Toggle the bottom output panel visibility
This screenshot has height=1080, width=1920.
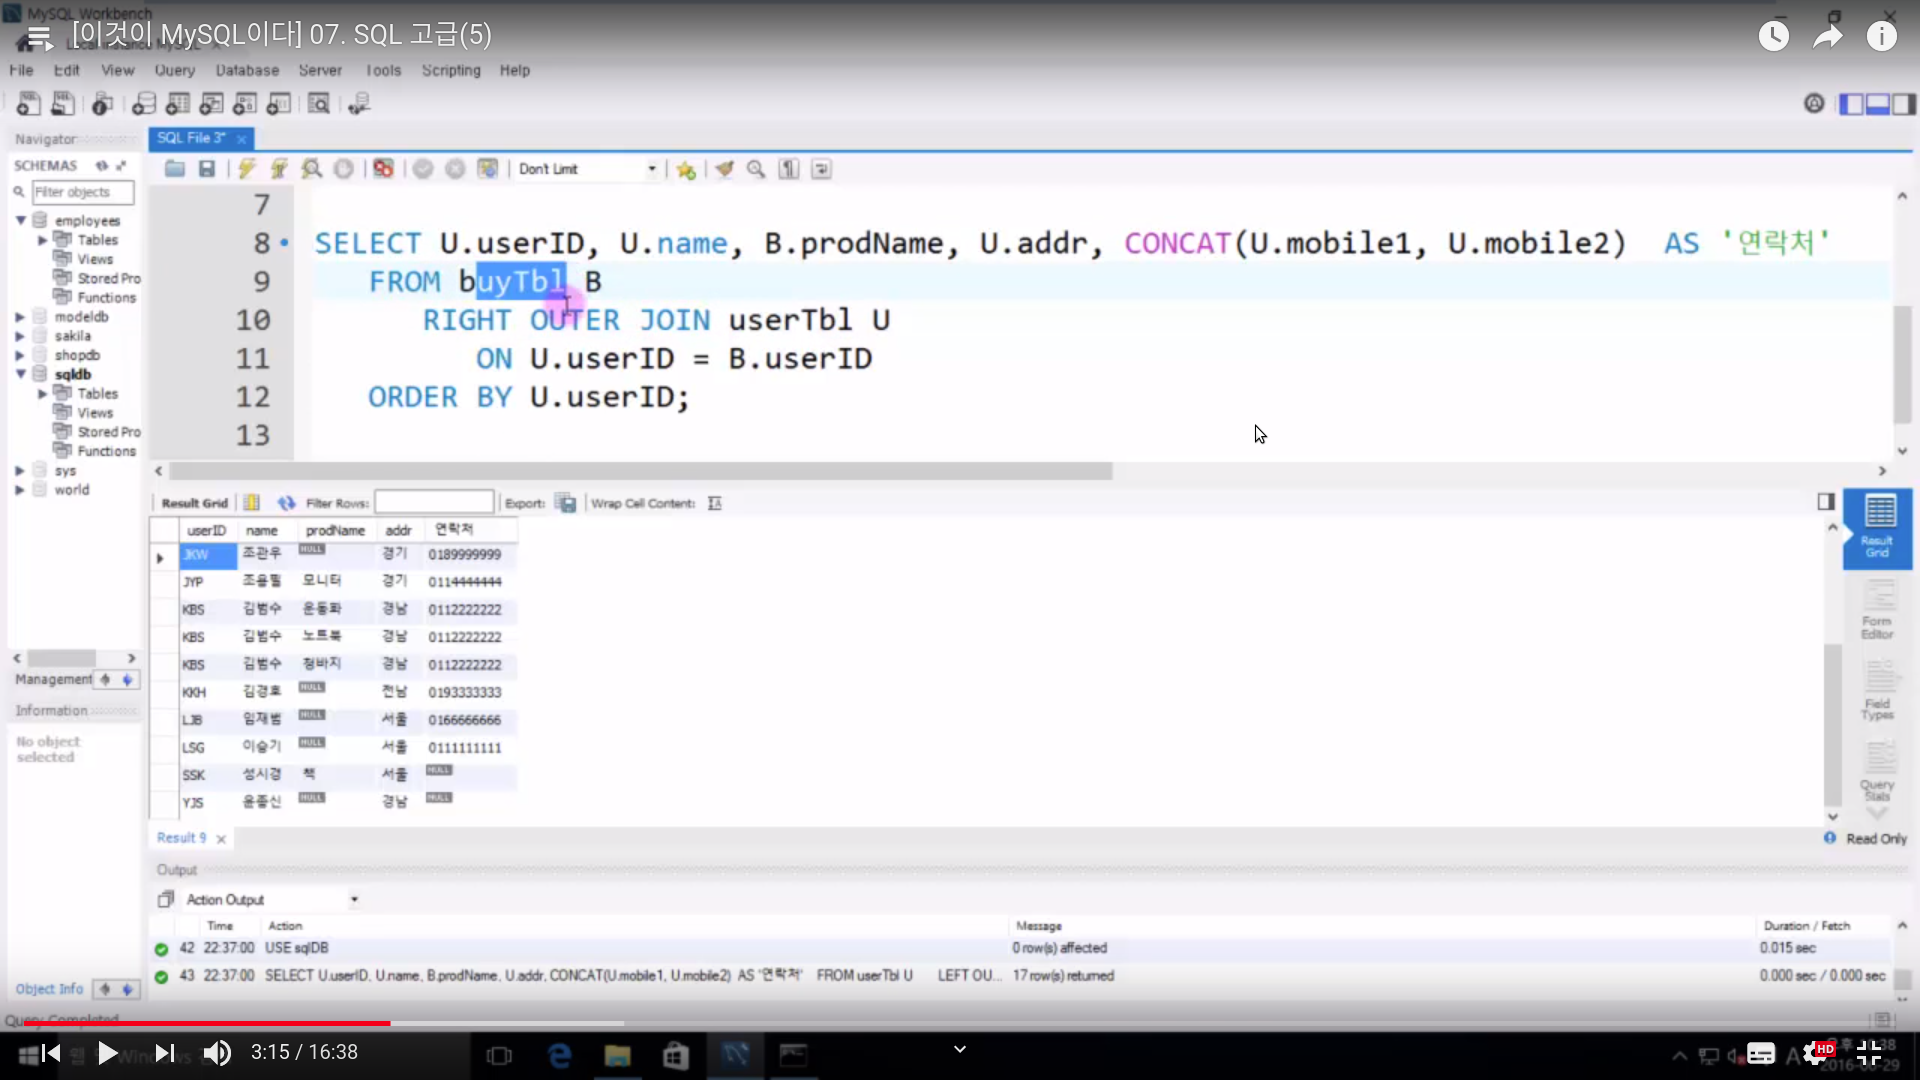click(1877, 104)
